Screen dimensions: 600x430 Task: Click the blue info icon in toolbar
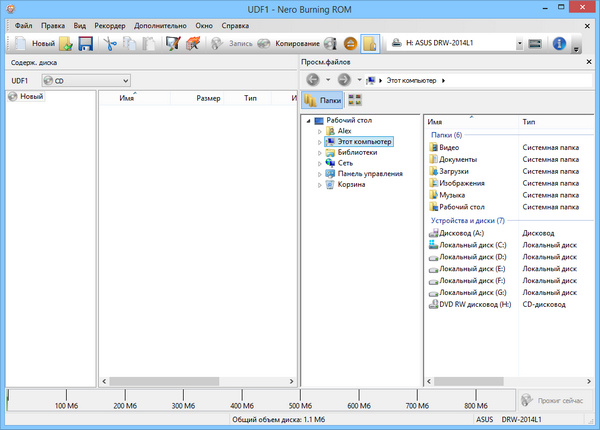click(559, 44)
